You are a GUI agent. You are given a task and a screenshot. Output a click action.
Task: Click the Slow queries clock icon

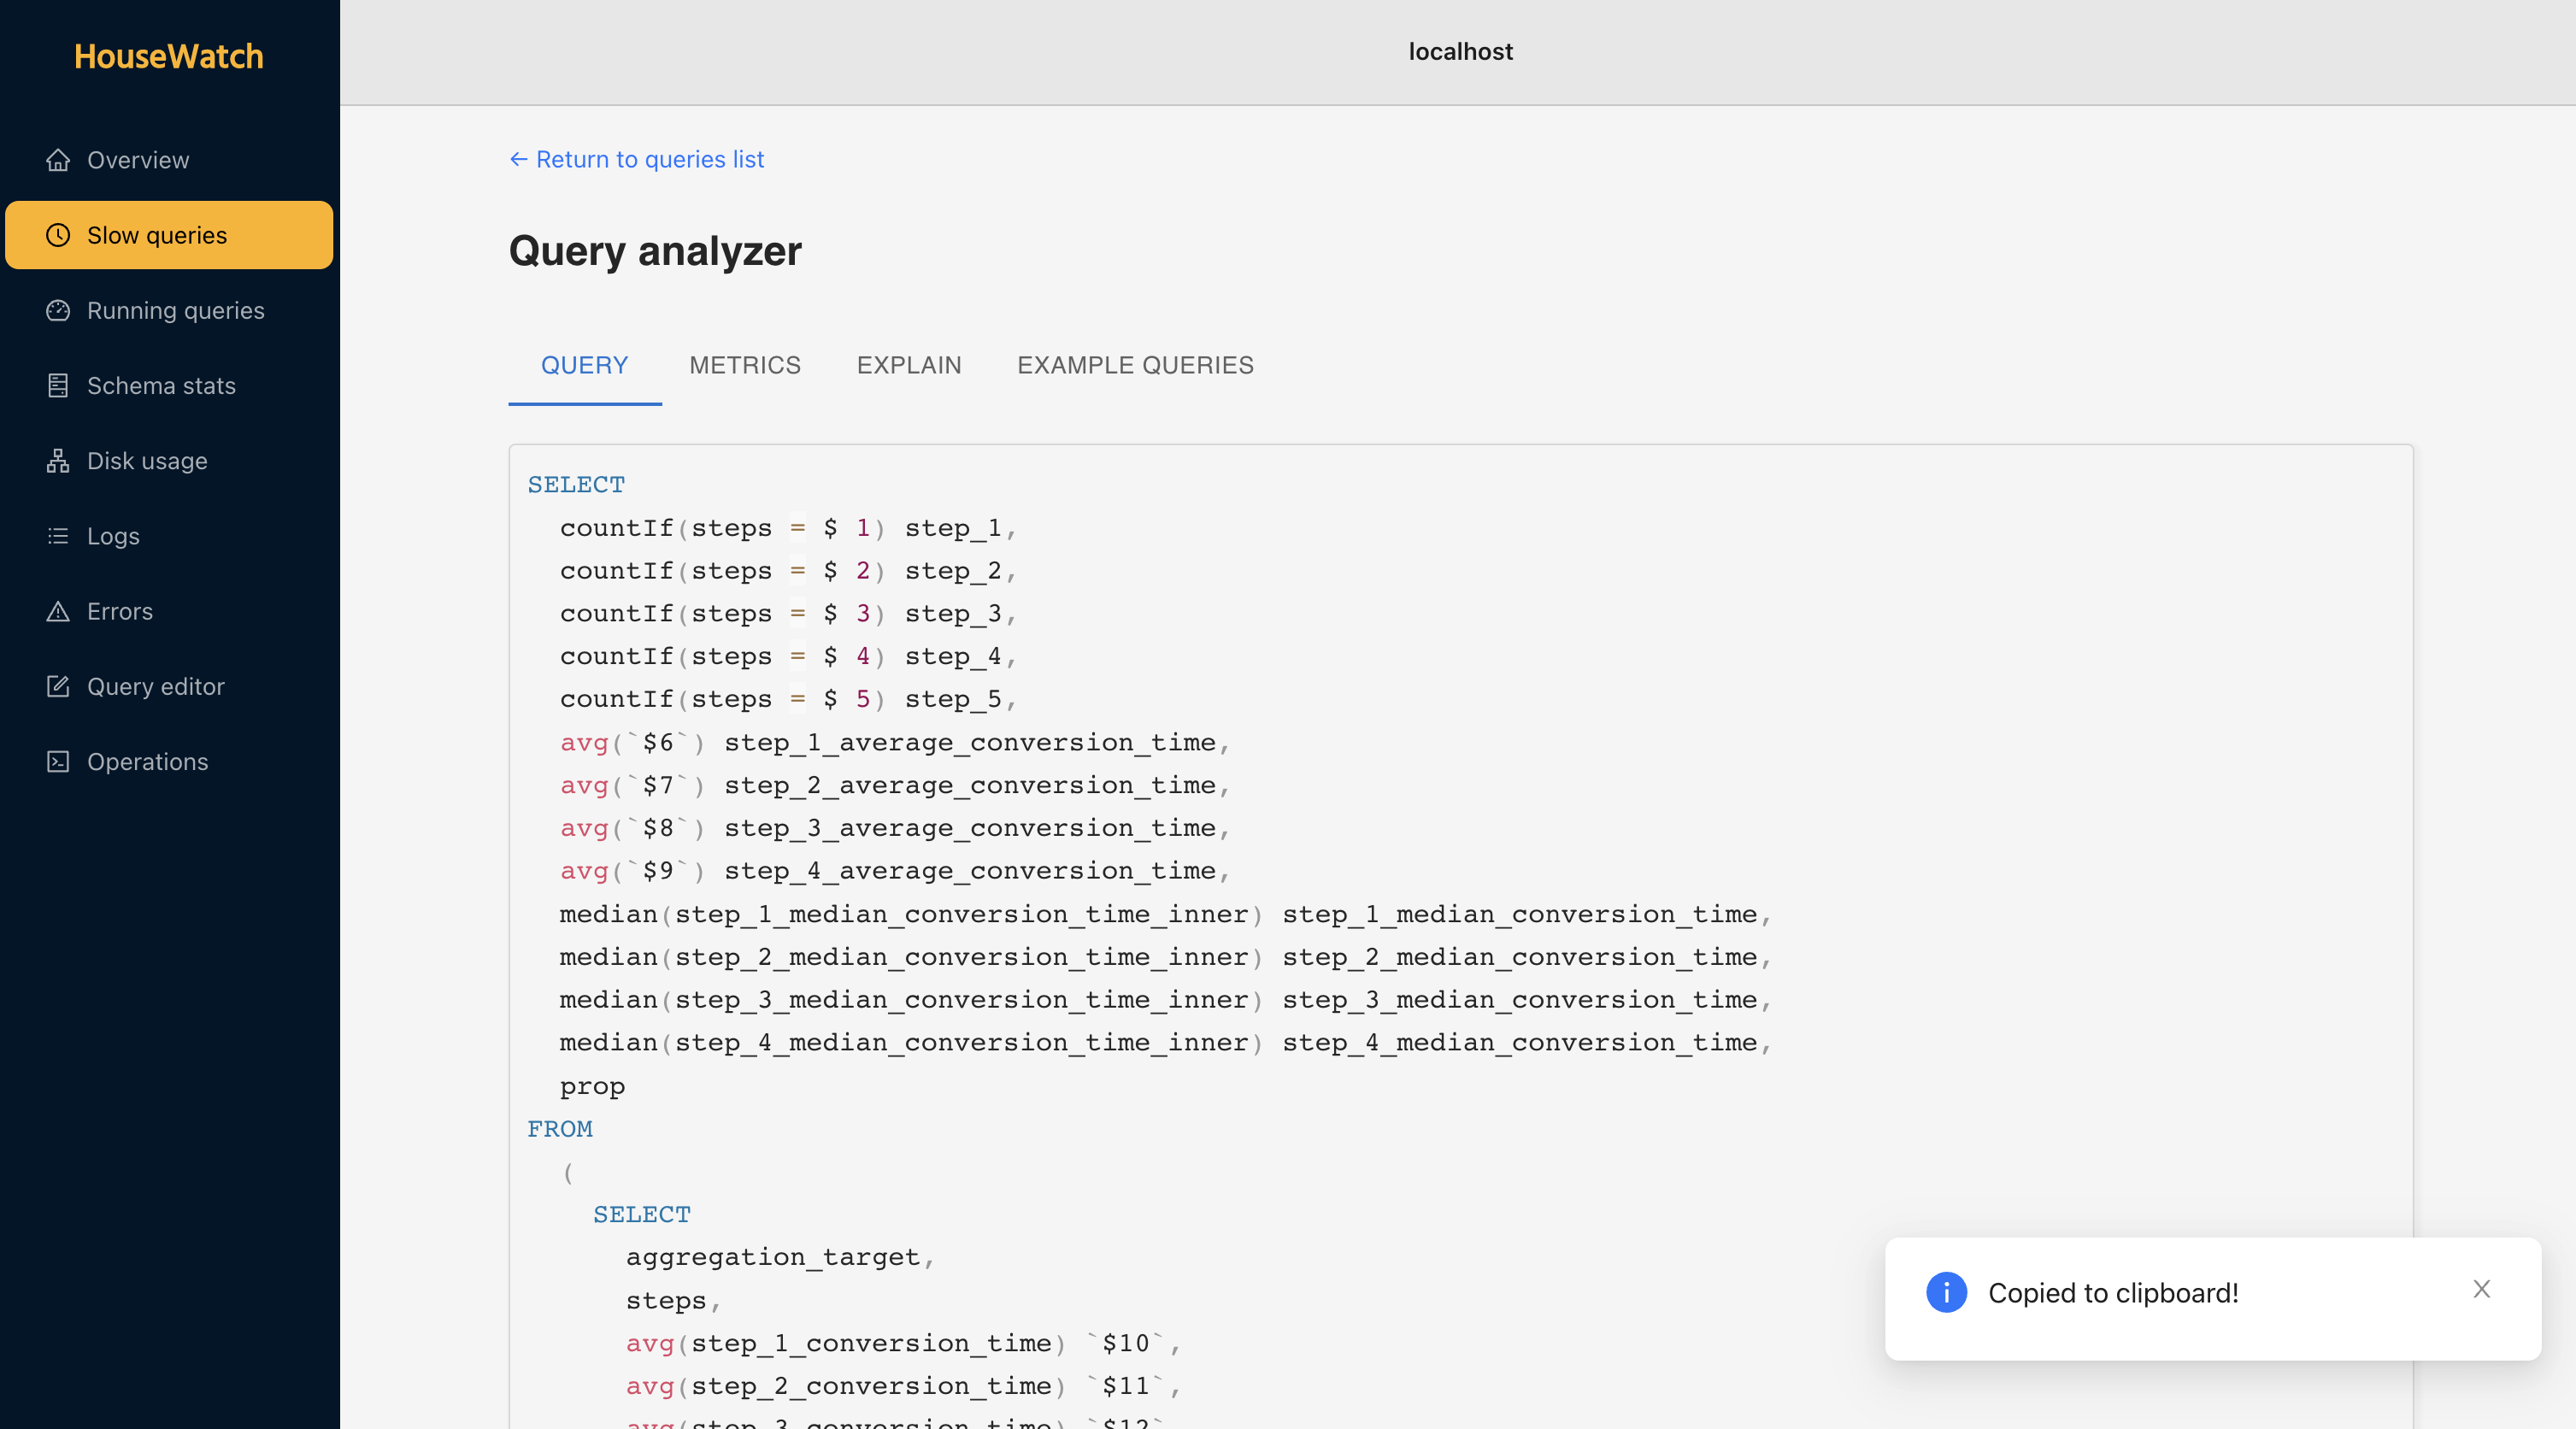click(58, 235)
